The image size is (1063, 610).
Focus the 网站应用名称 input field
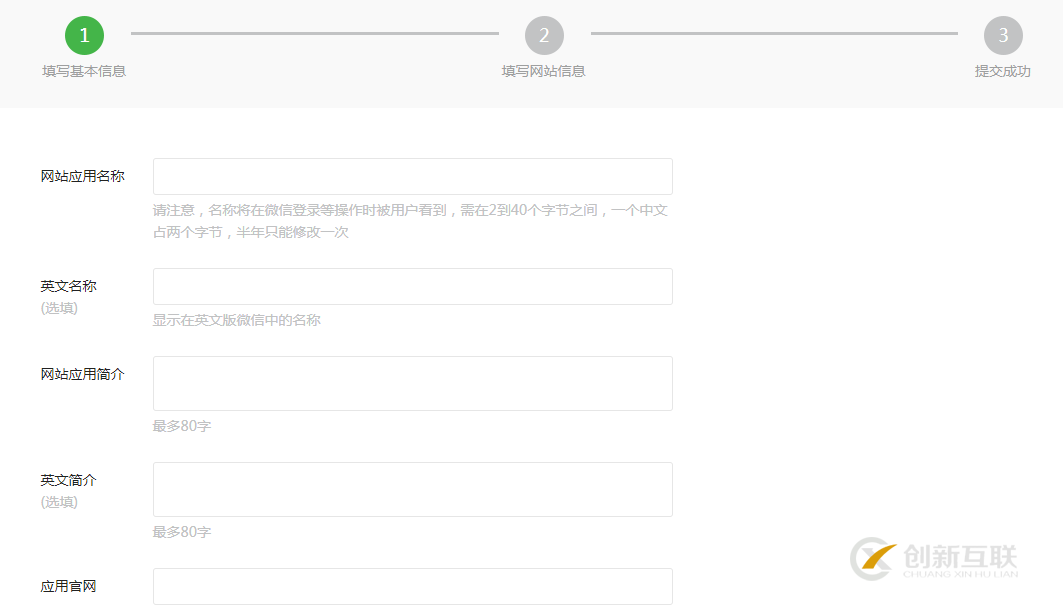(x=412, y=176)
